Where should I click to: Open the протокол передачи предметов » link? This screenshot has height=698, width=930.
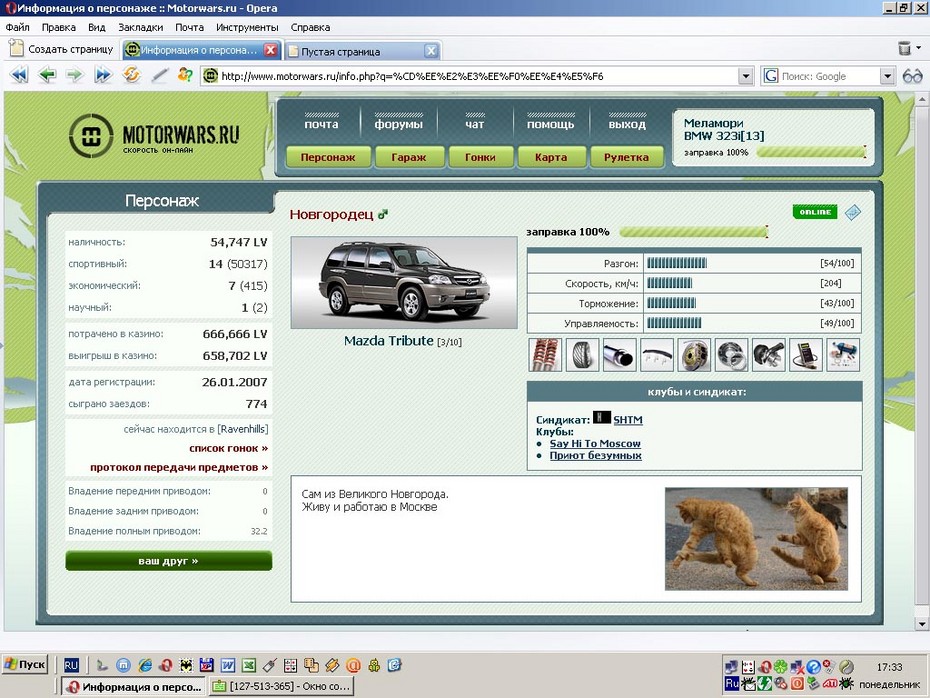(179, 467)
